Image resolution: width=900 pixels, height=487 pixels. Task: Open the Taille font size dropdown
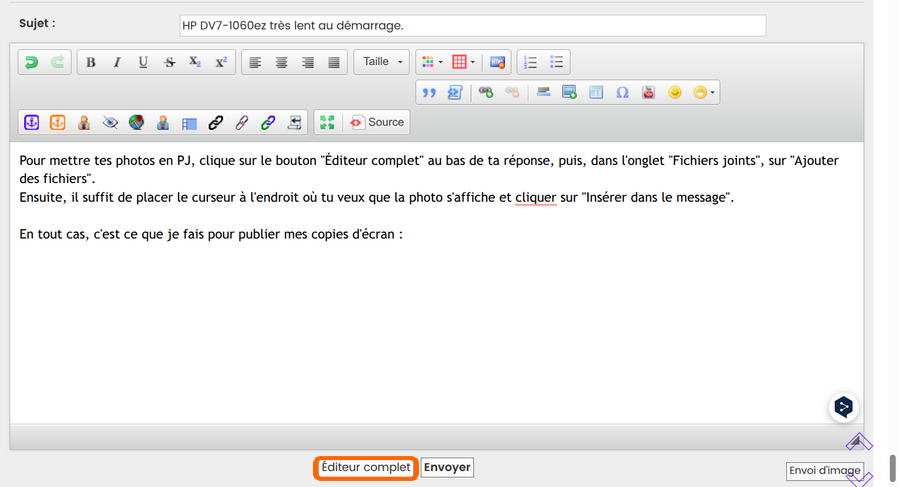point(382,62)
